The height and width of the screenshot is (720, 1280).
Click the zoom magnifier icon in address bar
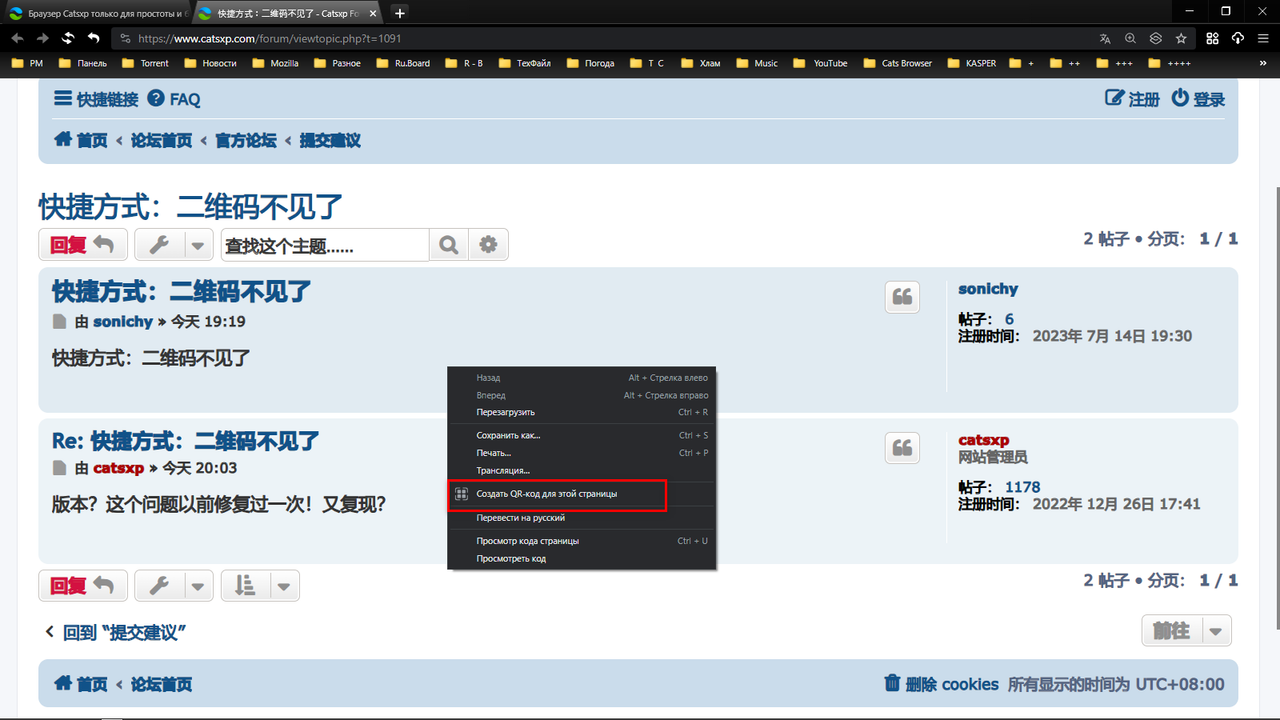coord(1130,38)
